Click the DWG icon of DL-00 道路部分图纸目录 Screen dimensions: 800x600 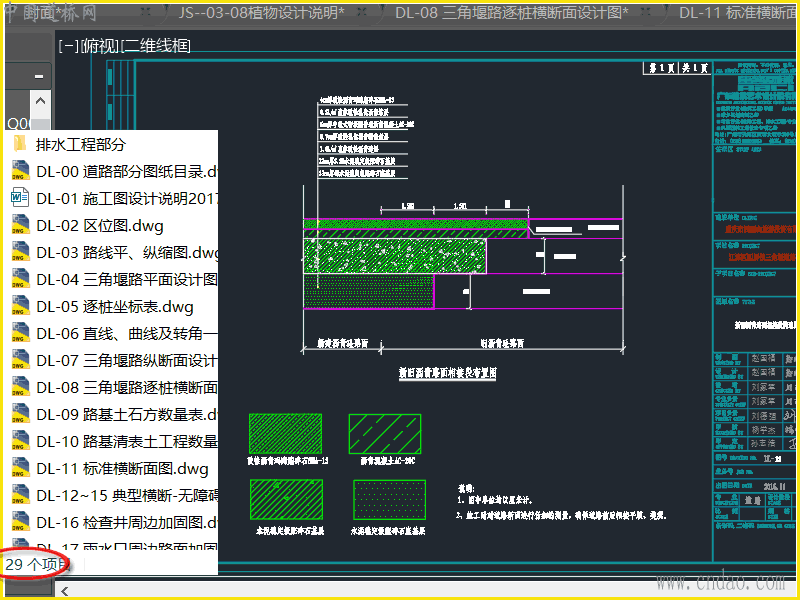[x=20, y=171]
